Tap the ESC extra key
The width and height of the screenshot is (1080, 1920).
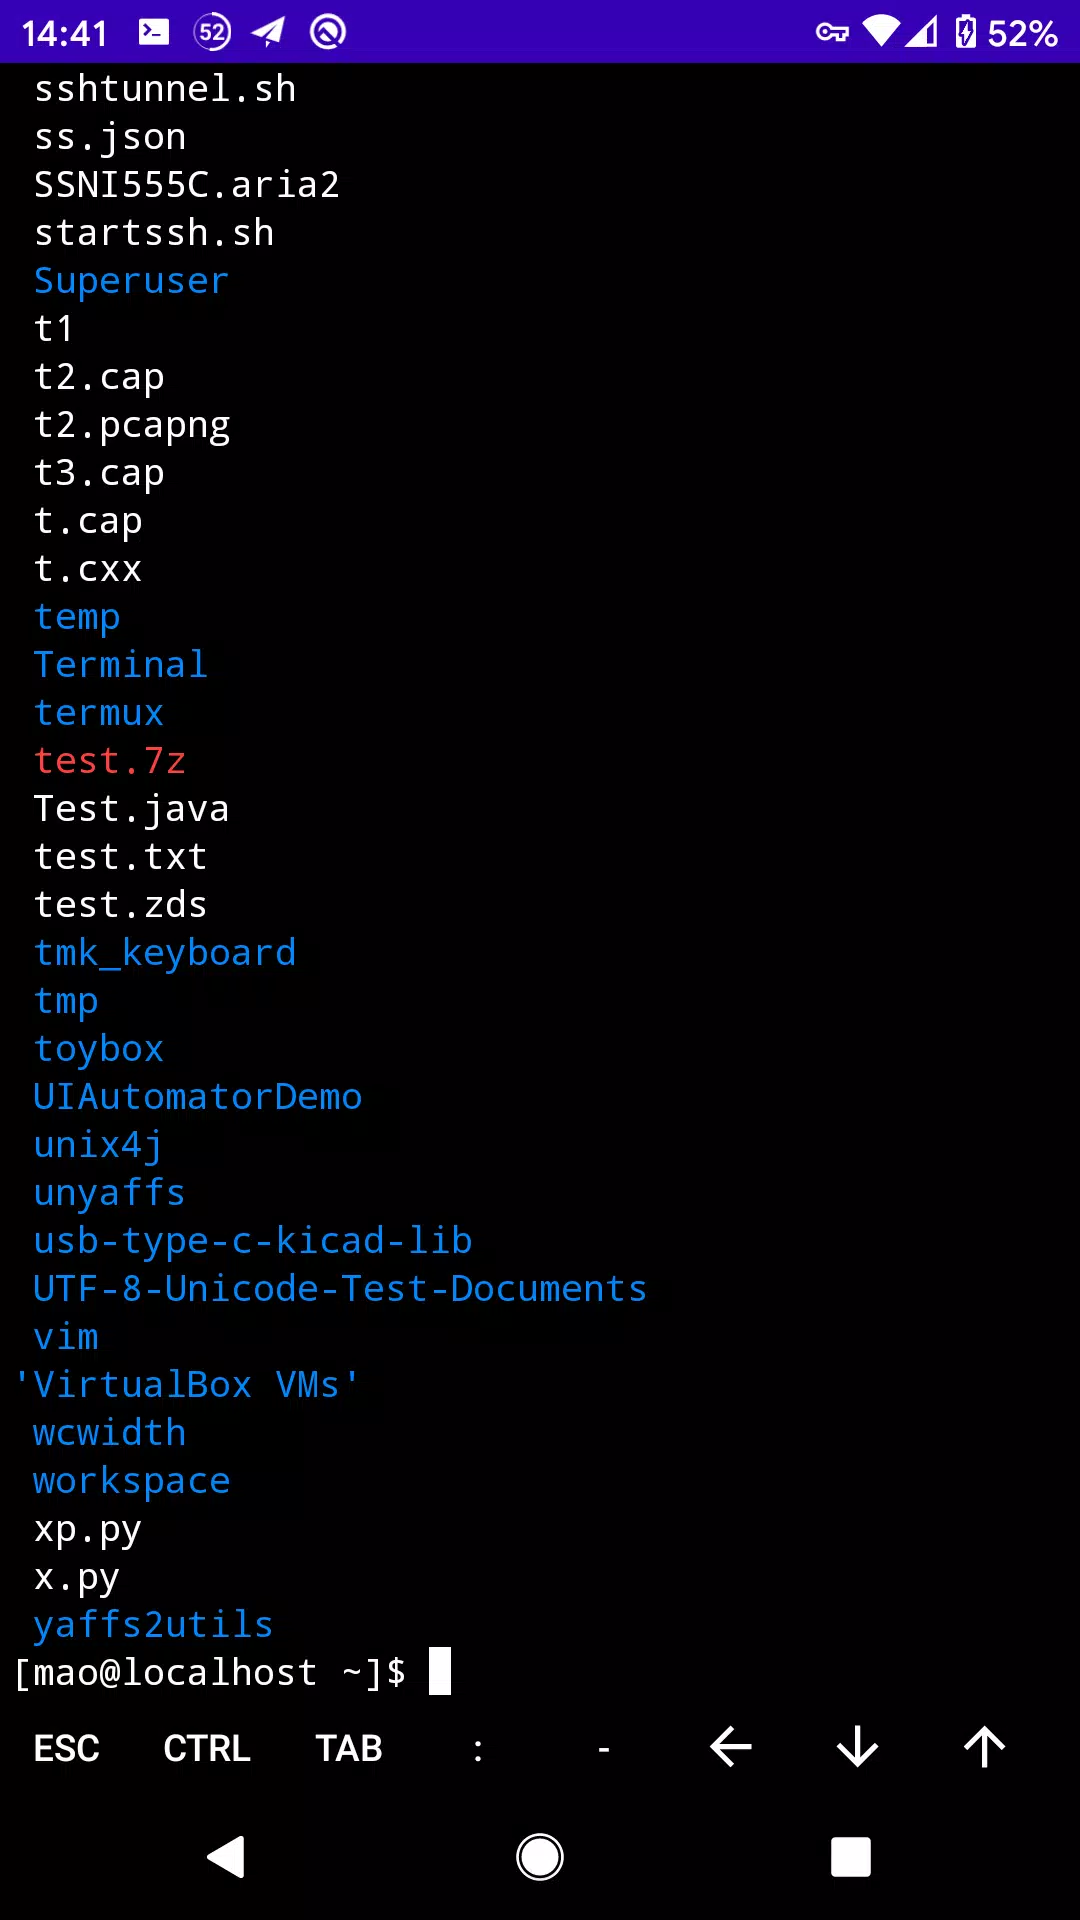pyautogui.click(x=66, y=1748)
